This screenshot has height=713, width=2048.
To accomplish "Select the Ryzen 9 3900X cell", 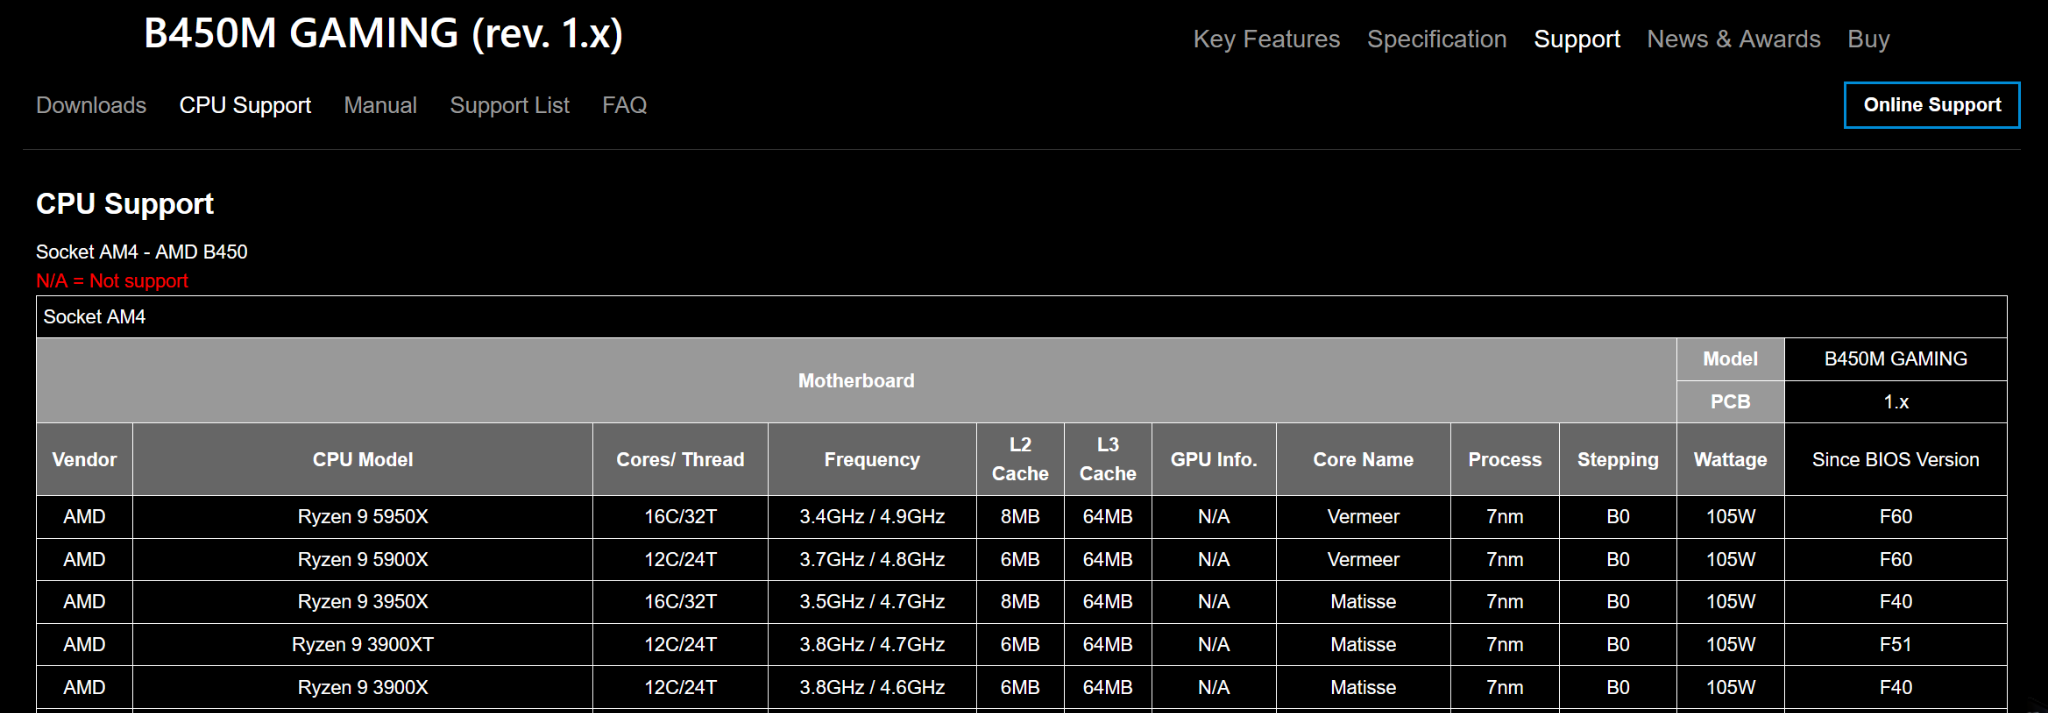I will (x=362, y=688).
